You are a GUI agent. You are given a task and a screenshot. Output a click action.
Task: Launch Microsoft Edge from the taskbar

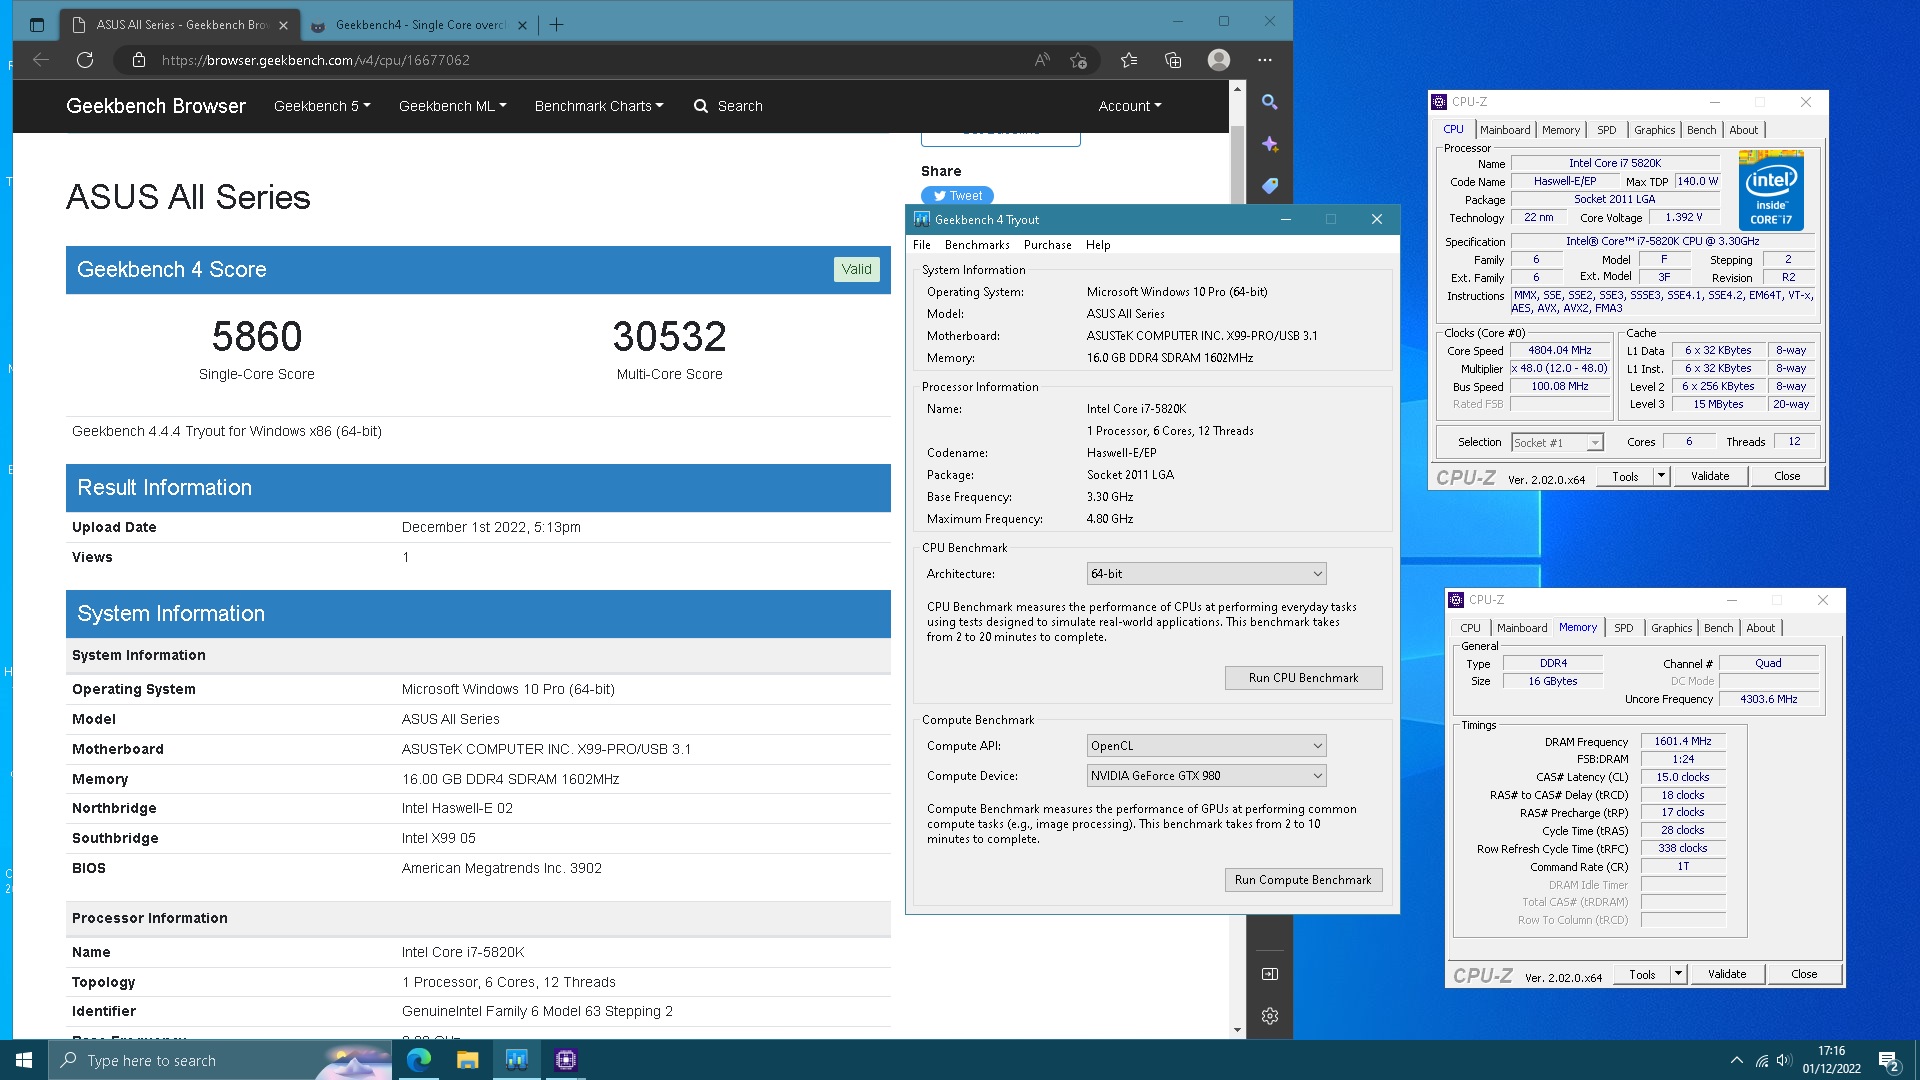(x=419, y=1060)
